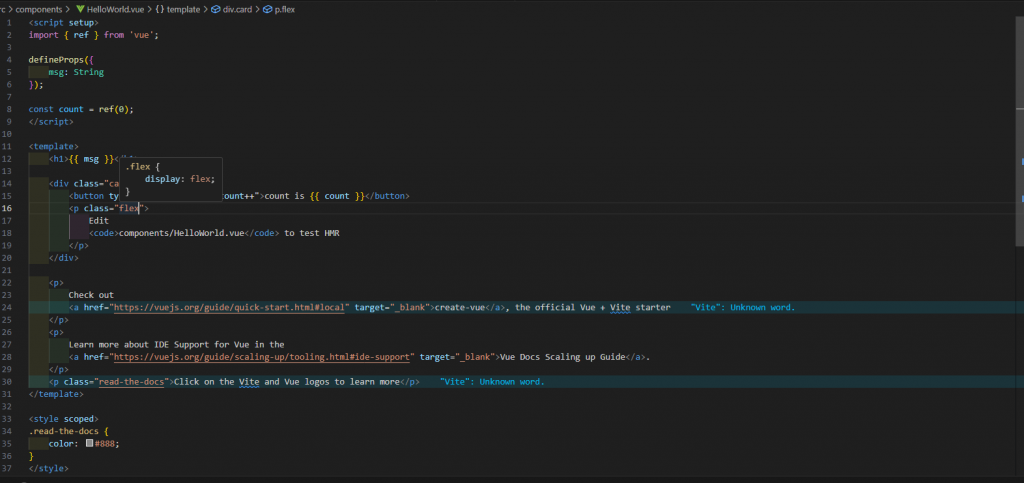Click '{{ msg }}' on line 12

[x=91, y=159]
